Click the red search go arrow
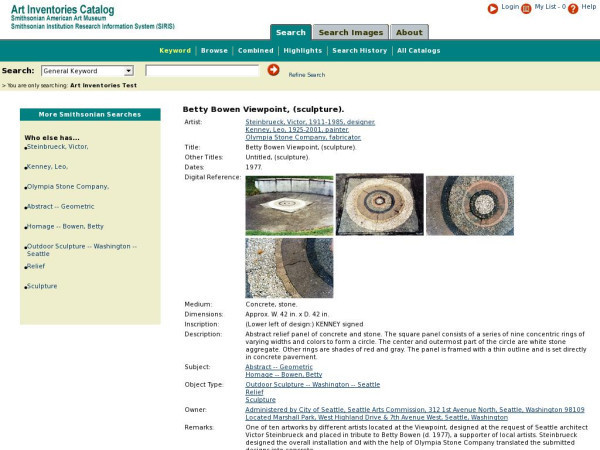This screenshot has width=600, height=450. pos(273,70)
